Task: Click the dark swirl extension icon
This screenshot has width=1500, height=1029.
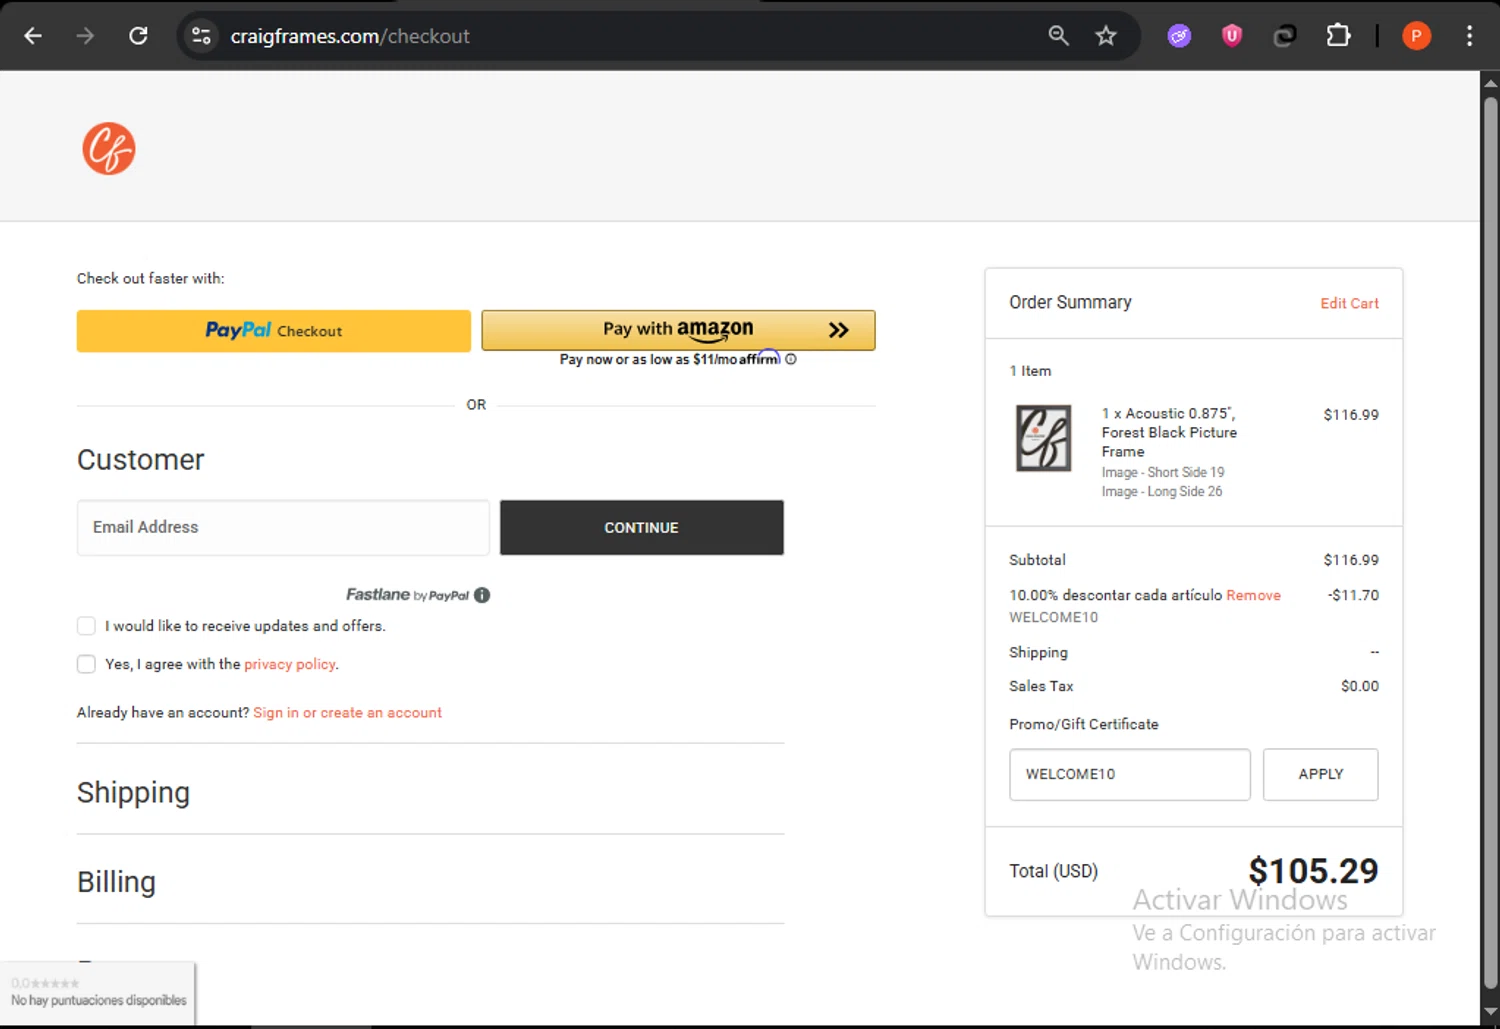Action: pos(1285,36)
